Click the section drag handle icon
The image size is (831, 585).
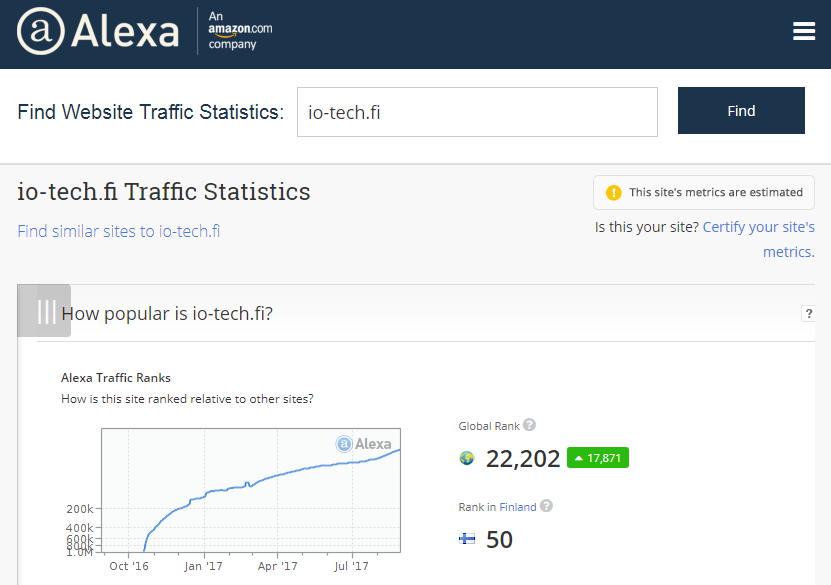44,311
